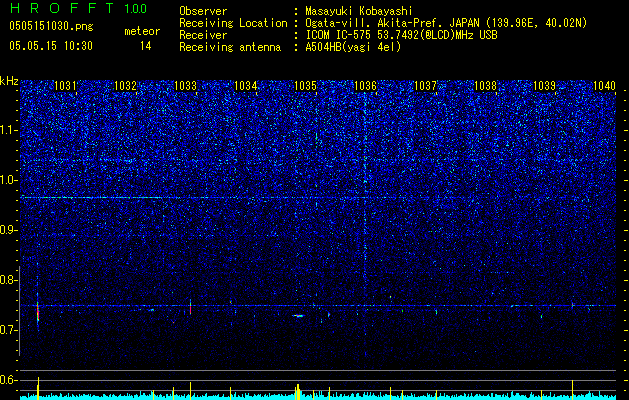Click the 1038 time marker

click(x=485, y=85)
